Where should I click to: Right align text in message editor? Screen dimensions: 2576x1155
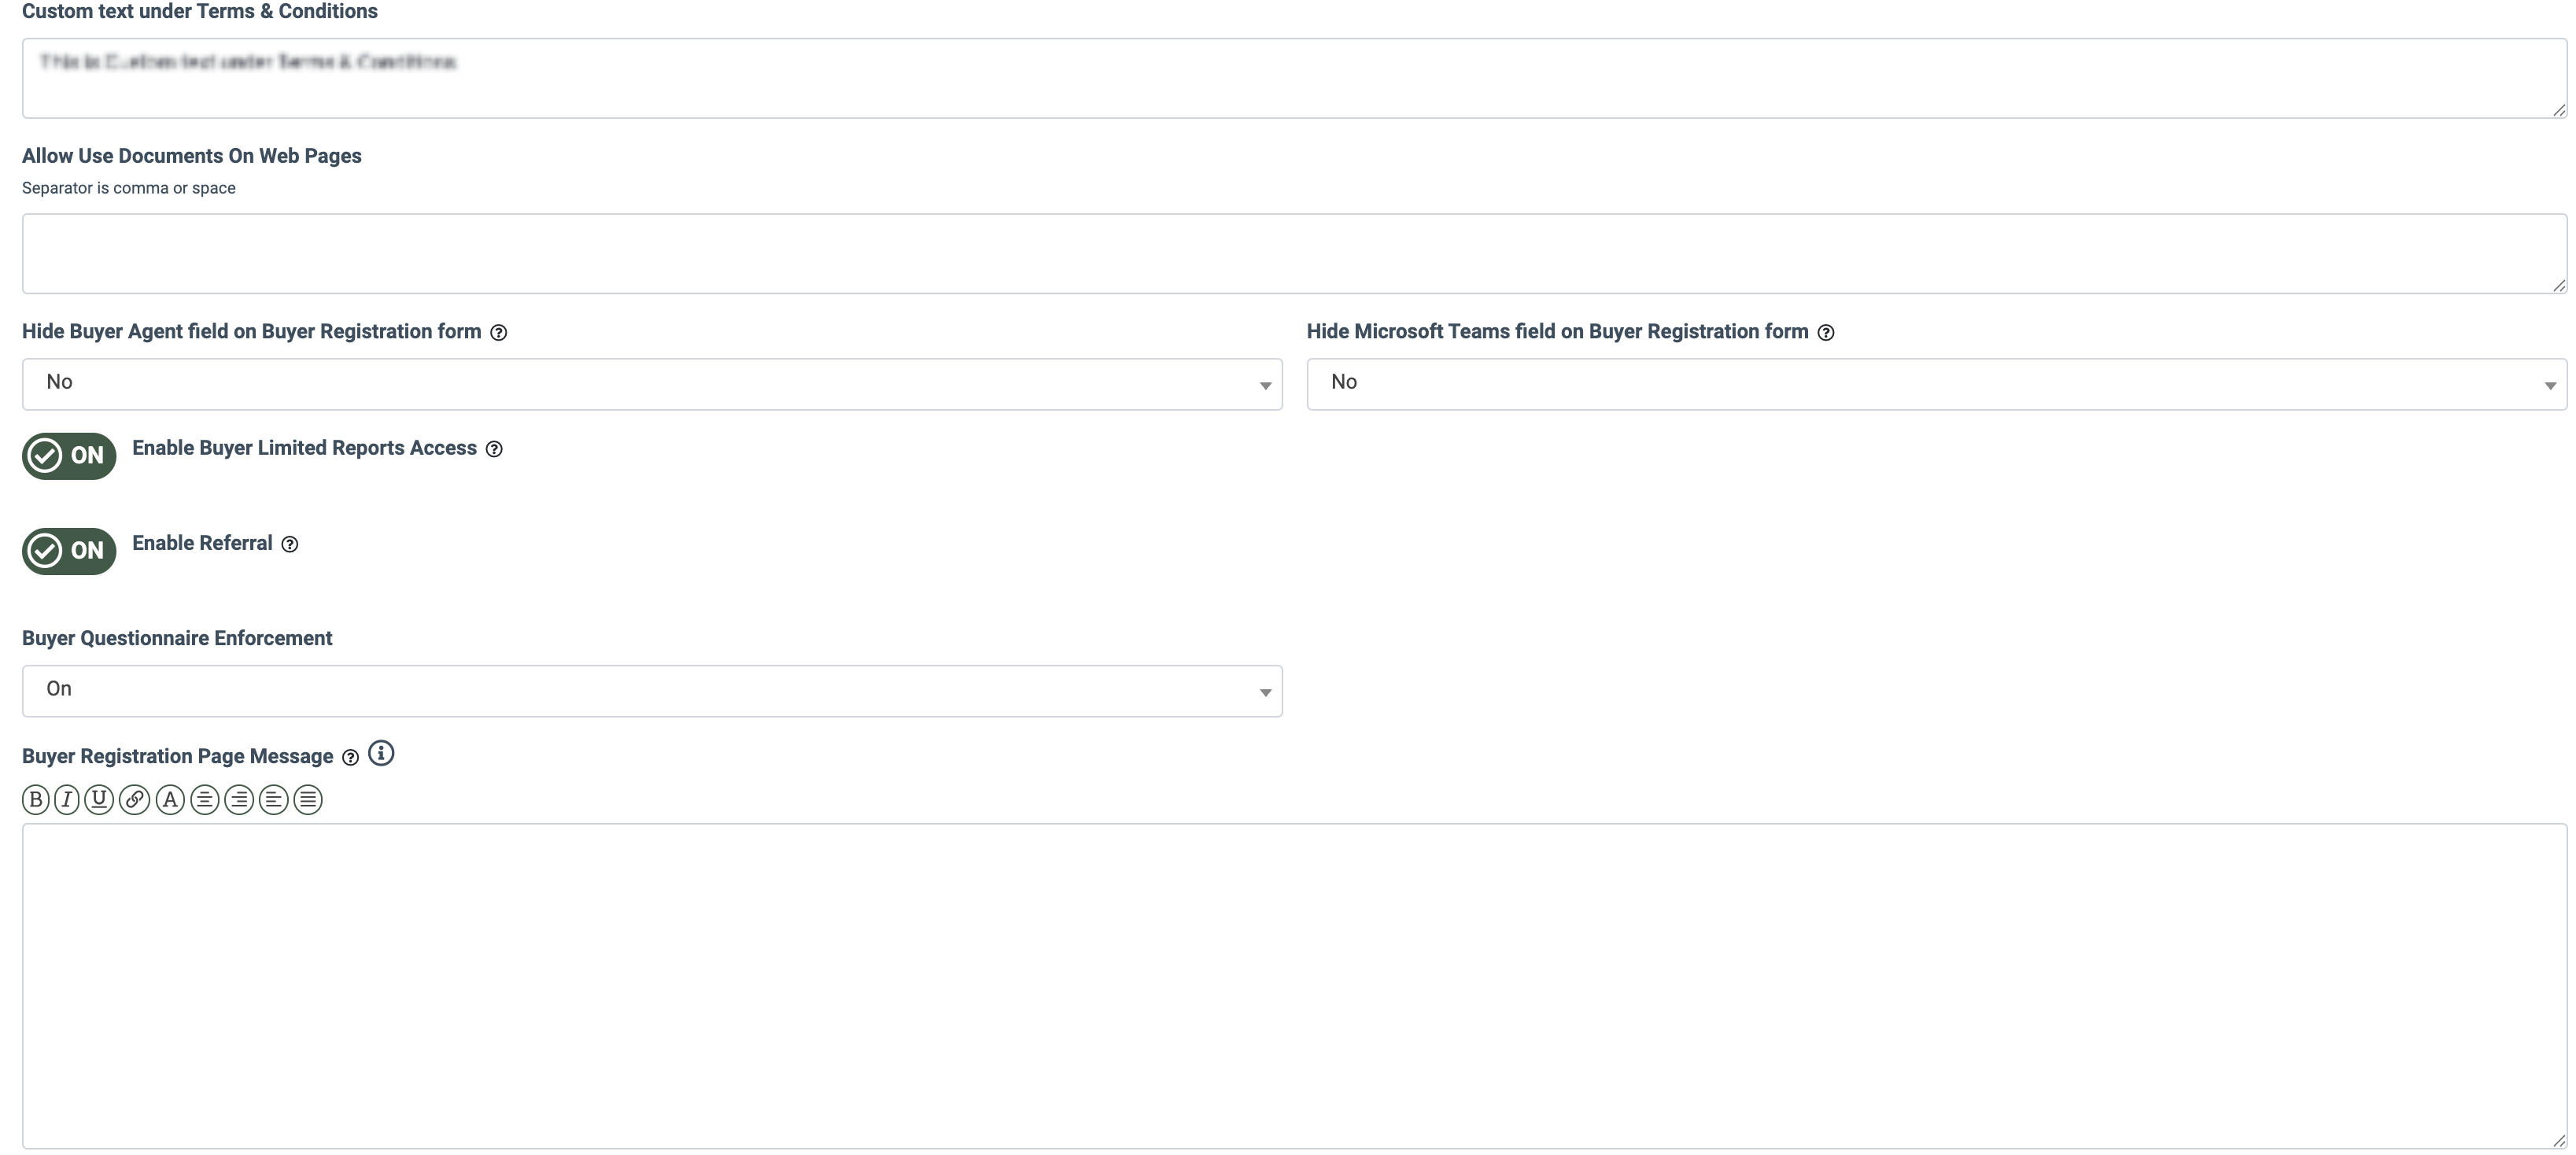[x=239, y=799]
